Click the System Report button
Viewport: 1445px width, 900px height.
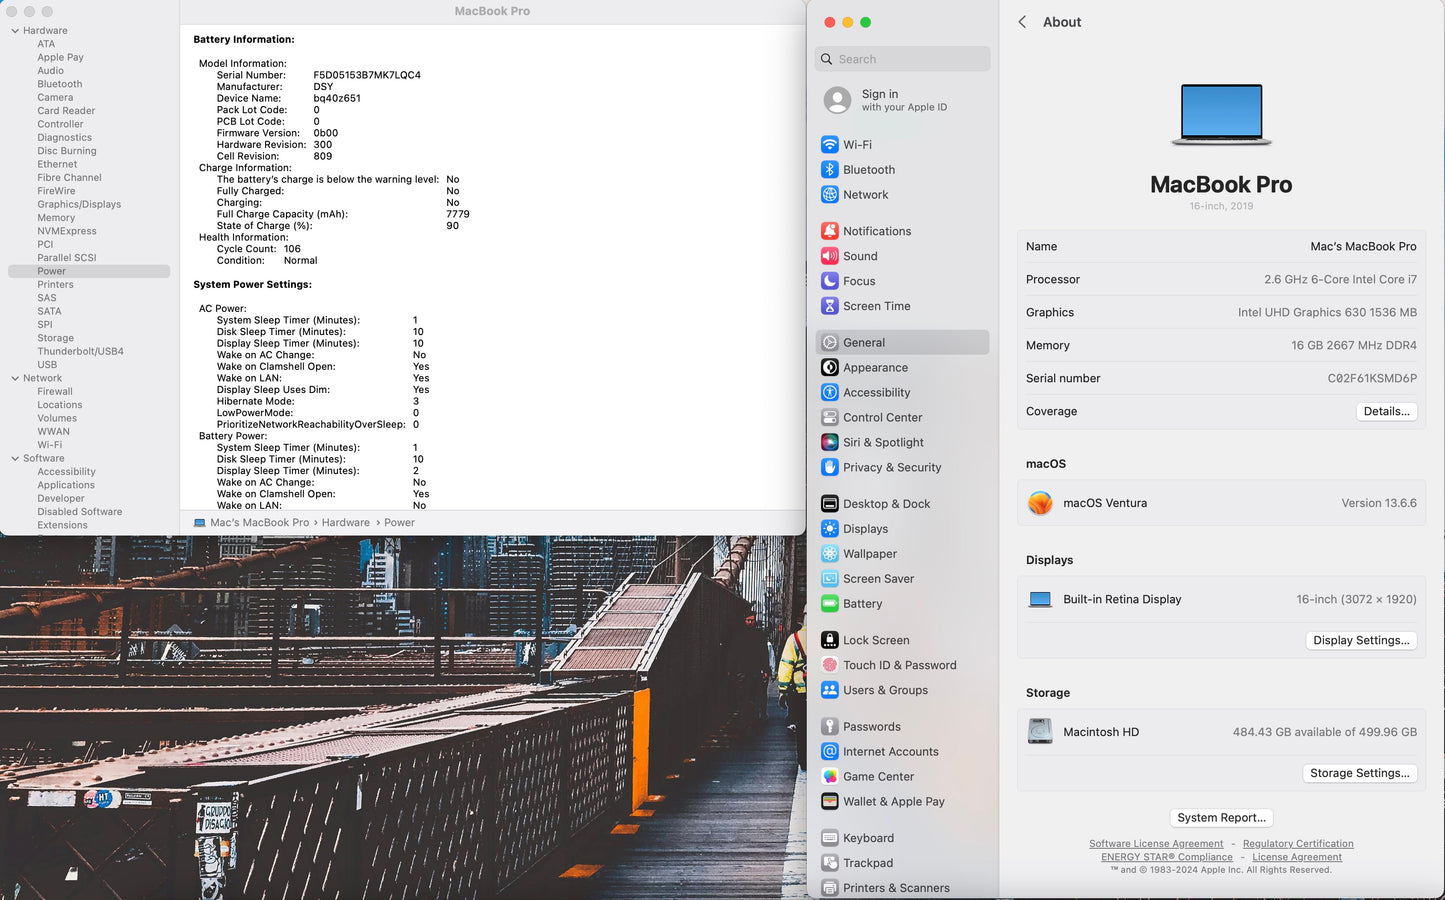click(1221, 817)
